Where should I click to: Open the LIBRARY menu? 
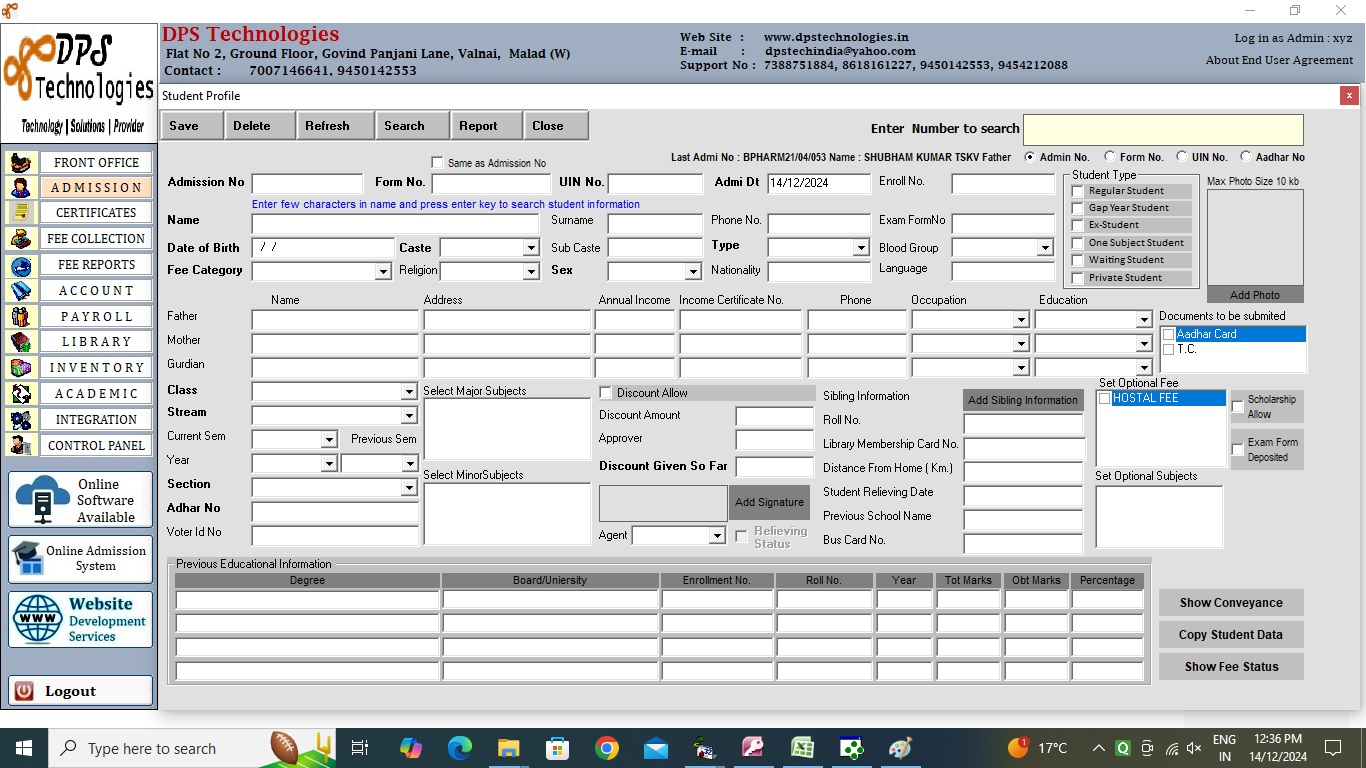click(96, 342)
